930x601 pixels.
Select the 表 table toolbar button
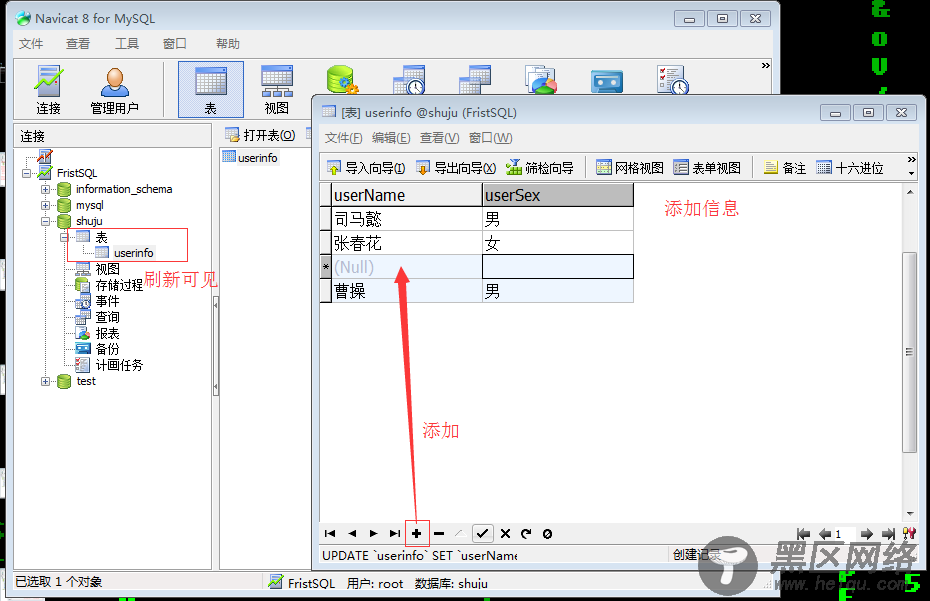[211, 90]
